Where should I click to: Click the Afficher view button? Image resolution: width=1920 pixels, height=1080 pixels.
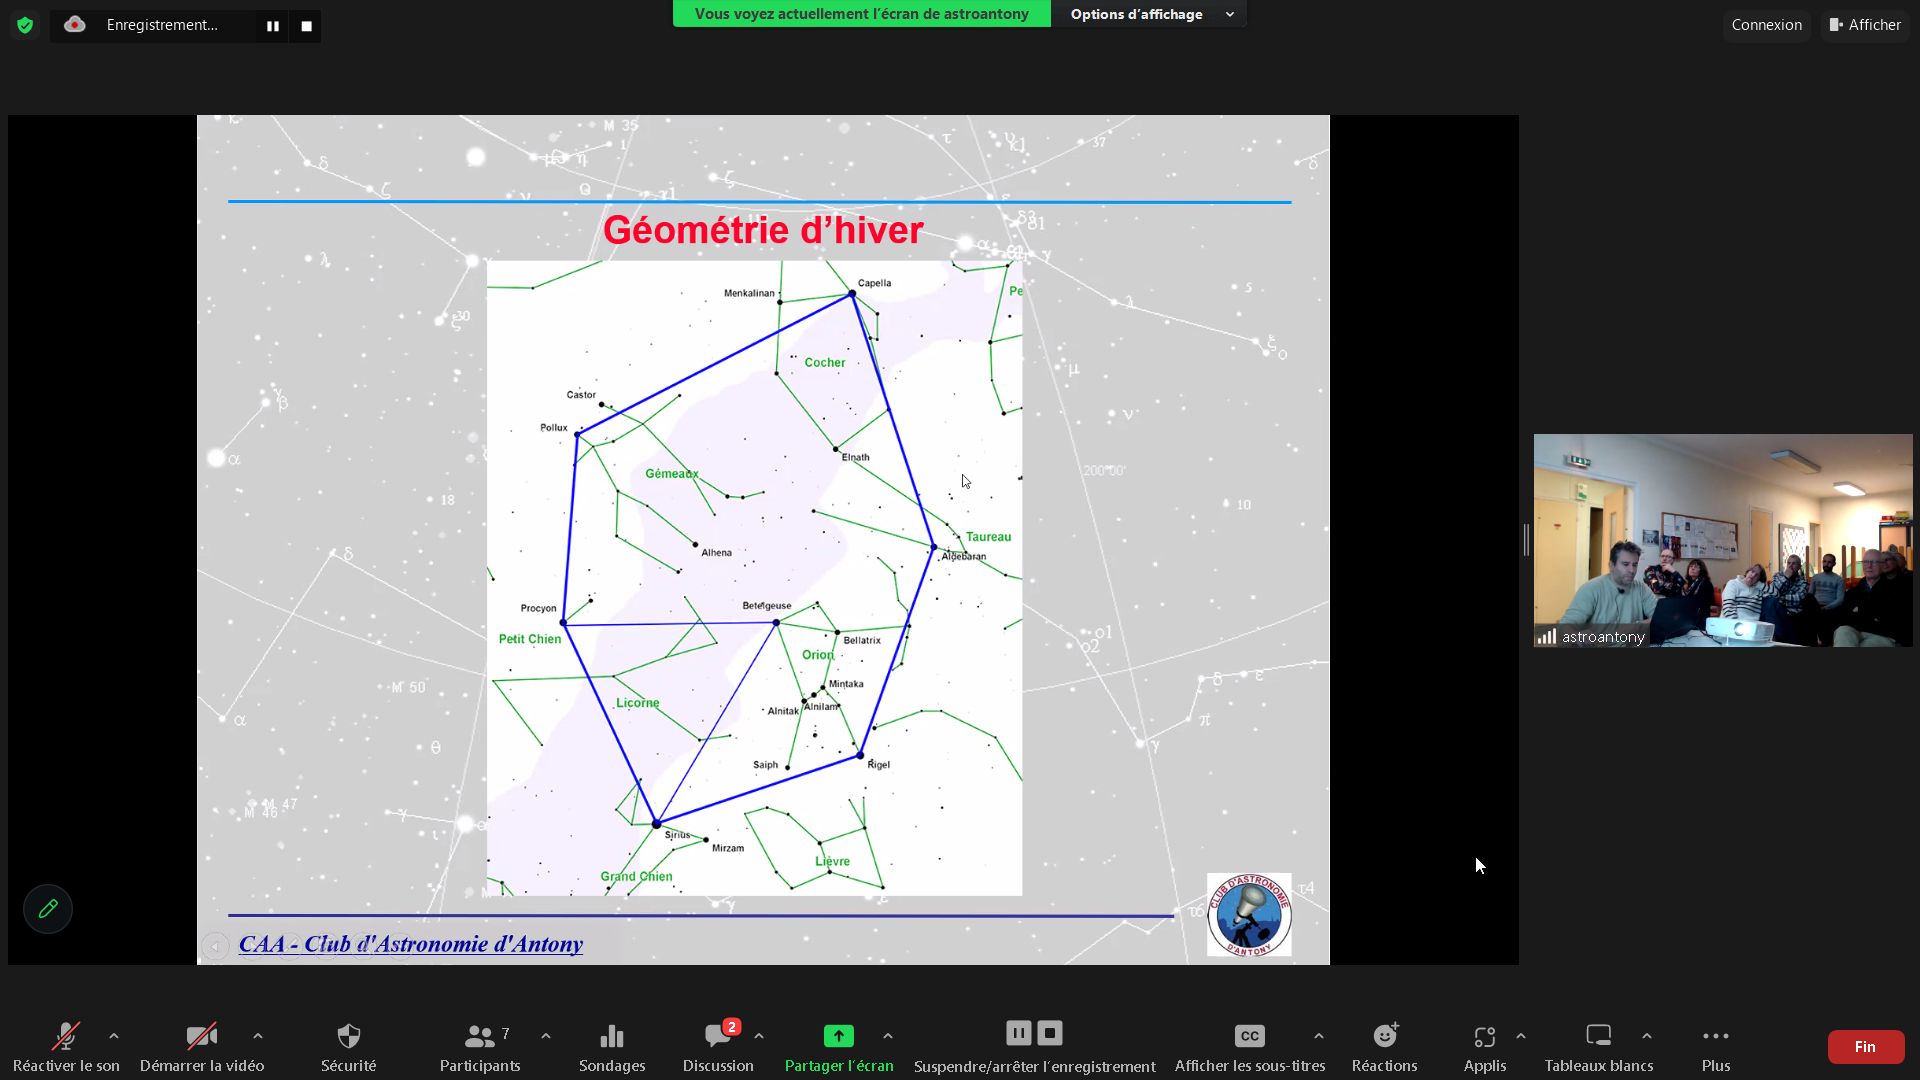click(1865, 25)
